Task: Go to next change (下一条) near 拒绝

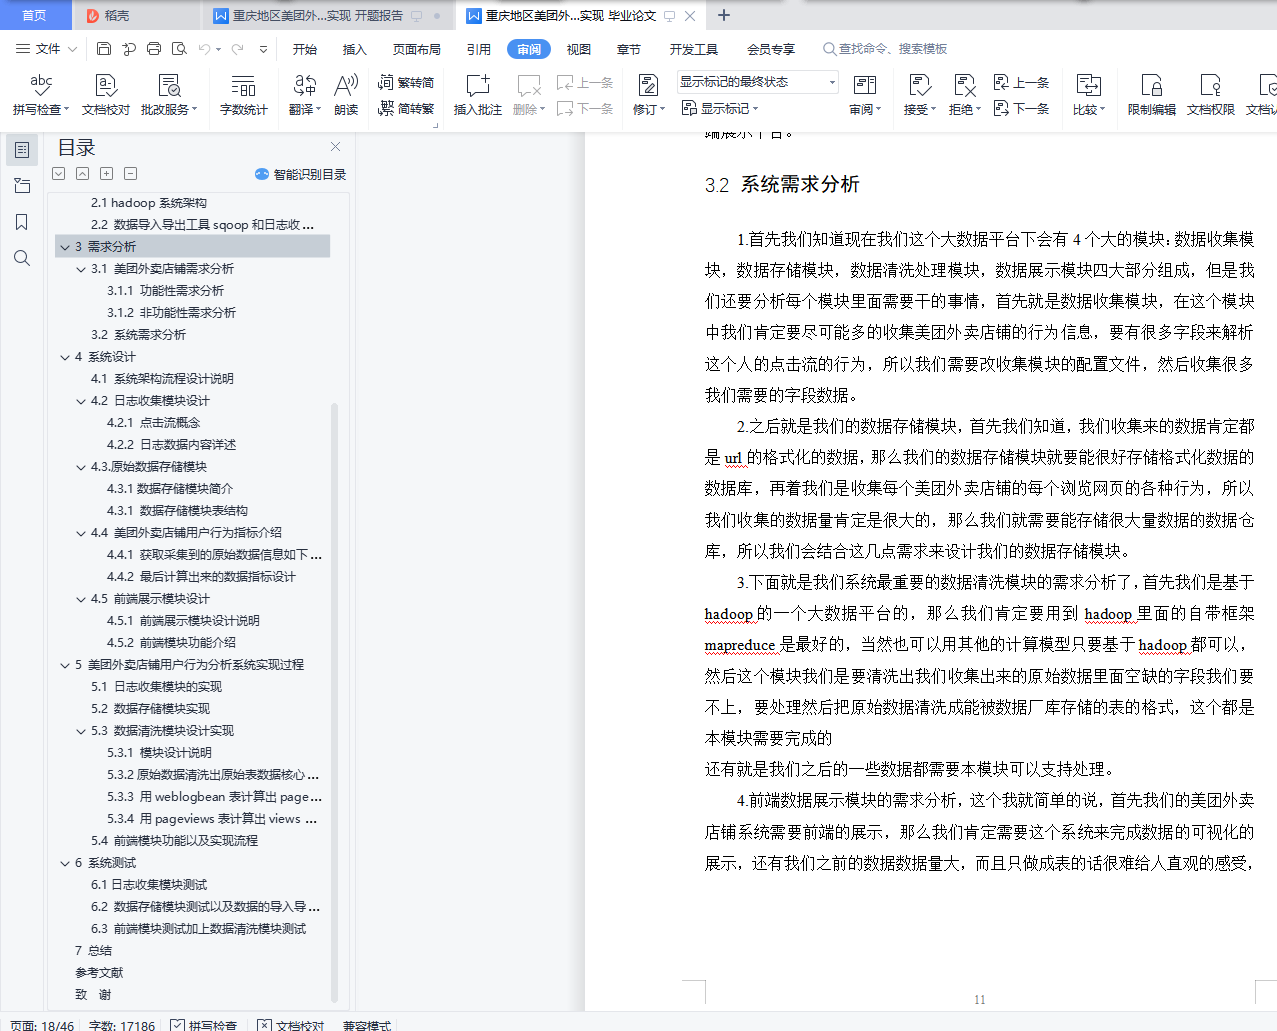Action: (1021, 108)
